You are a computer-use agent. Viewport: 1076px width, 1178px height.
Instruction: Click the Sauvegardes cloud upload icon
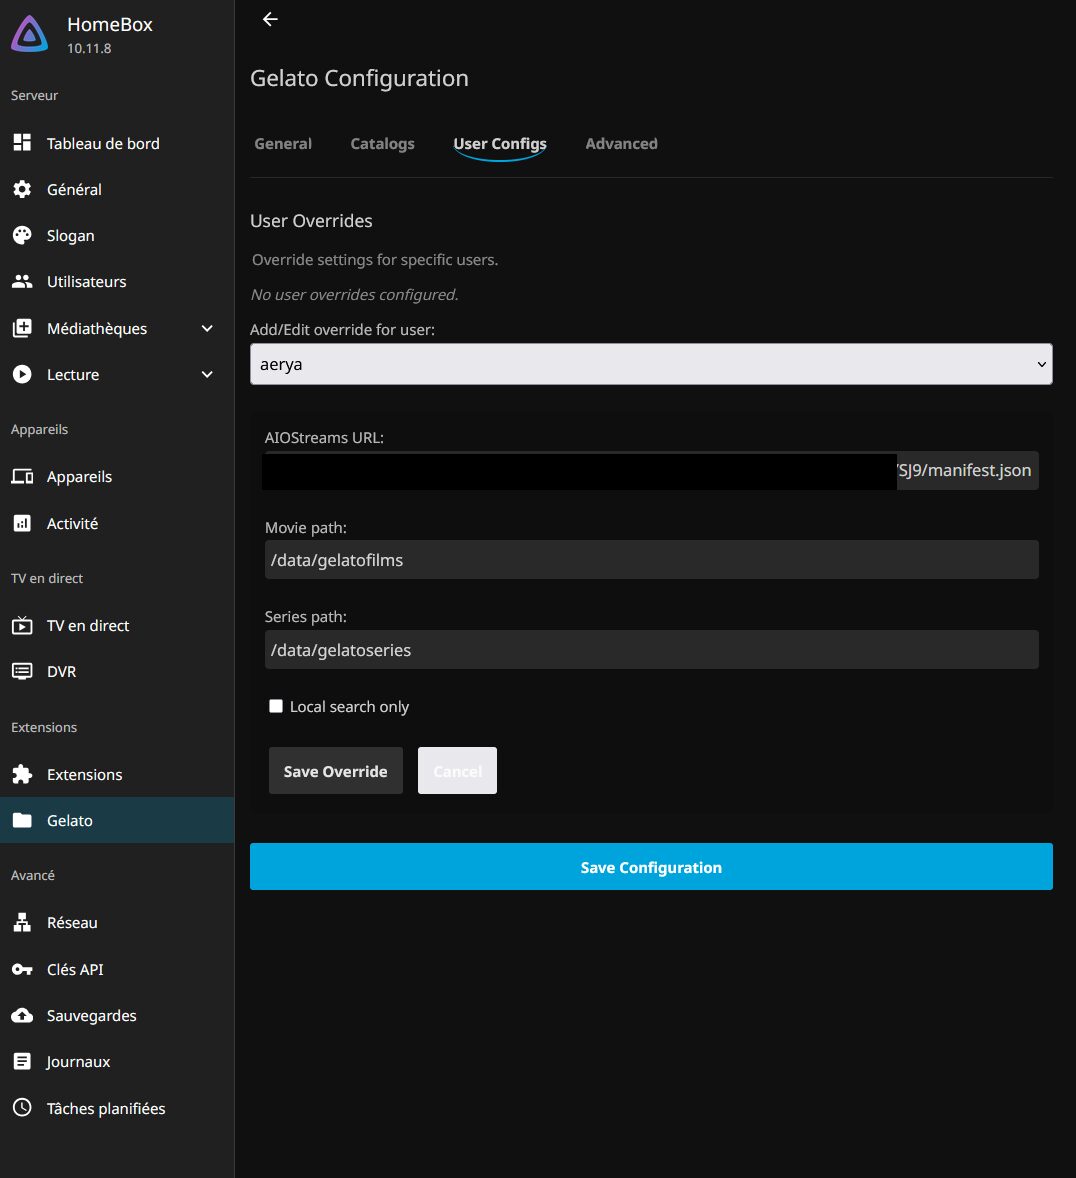[23, 1015]
